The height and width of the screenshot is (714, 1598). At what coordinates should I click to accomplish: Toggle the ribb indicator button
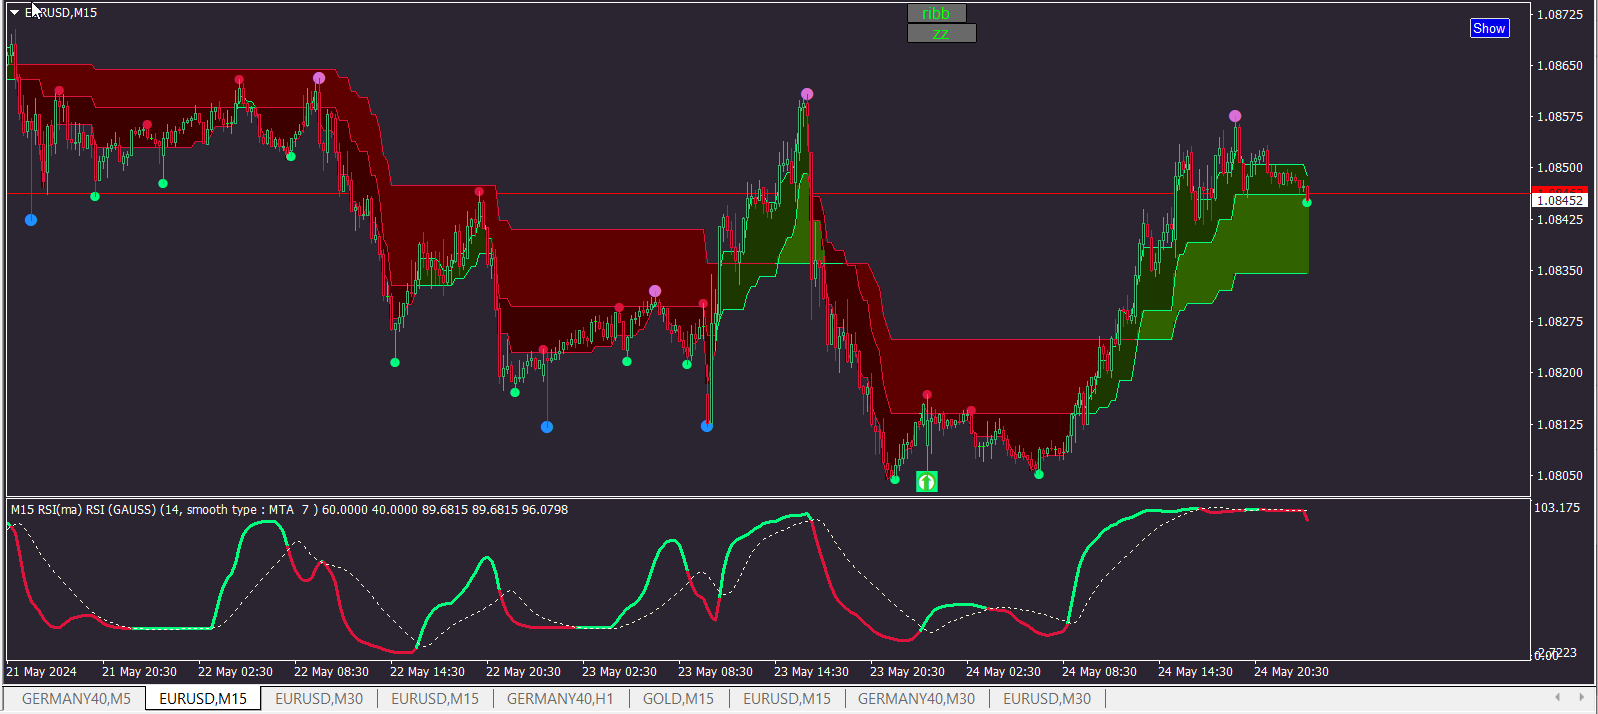937,13
